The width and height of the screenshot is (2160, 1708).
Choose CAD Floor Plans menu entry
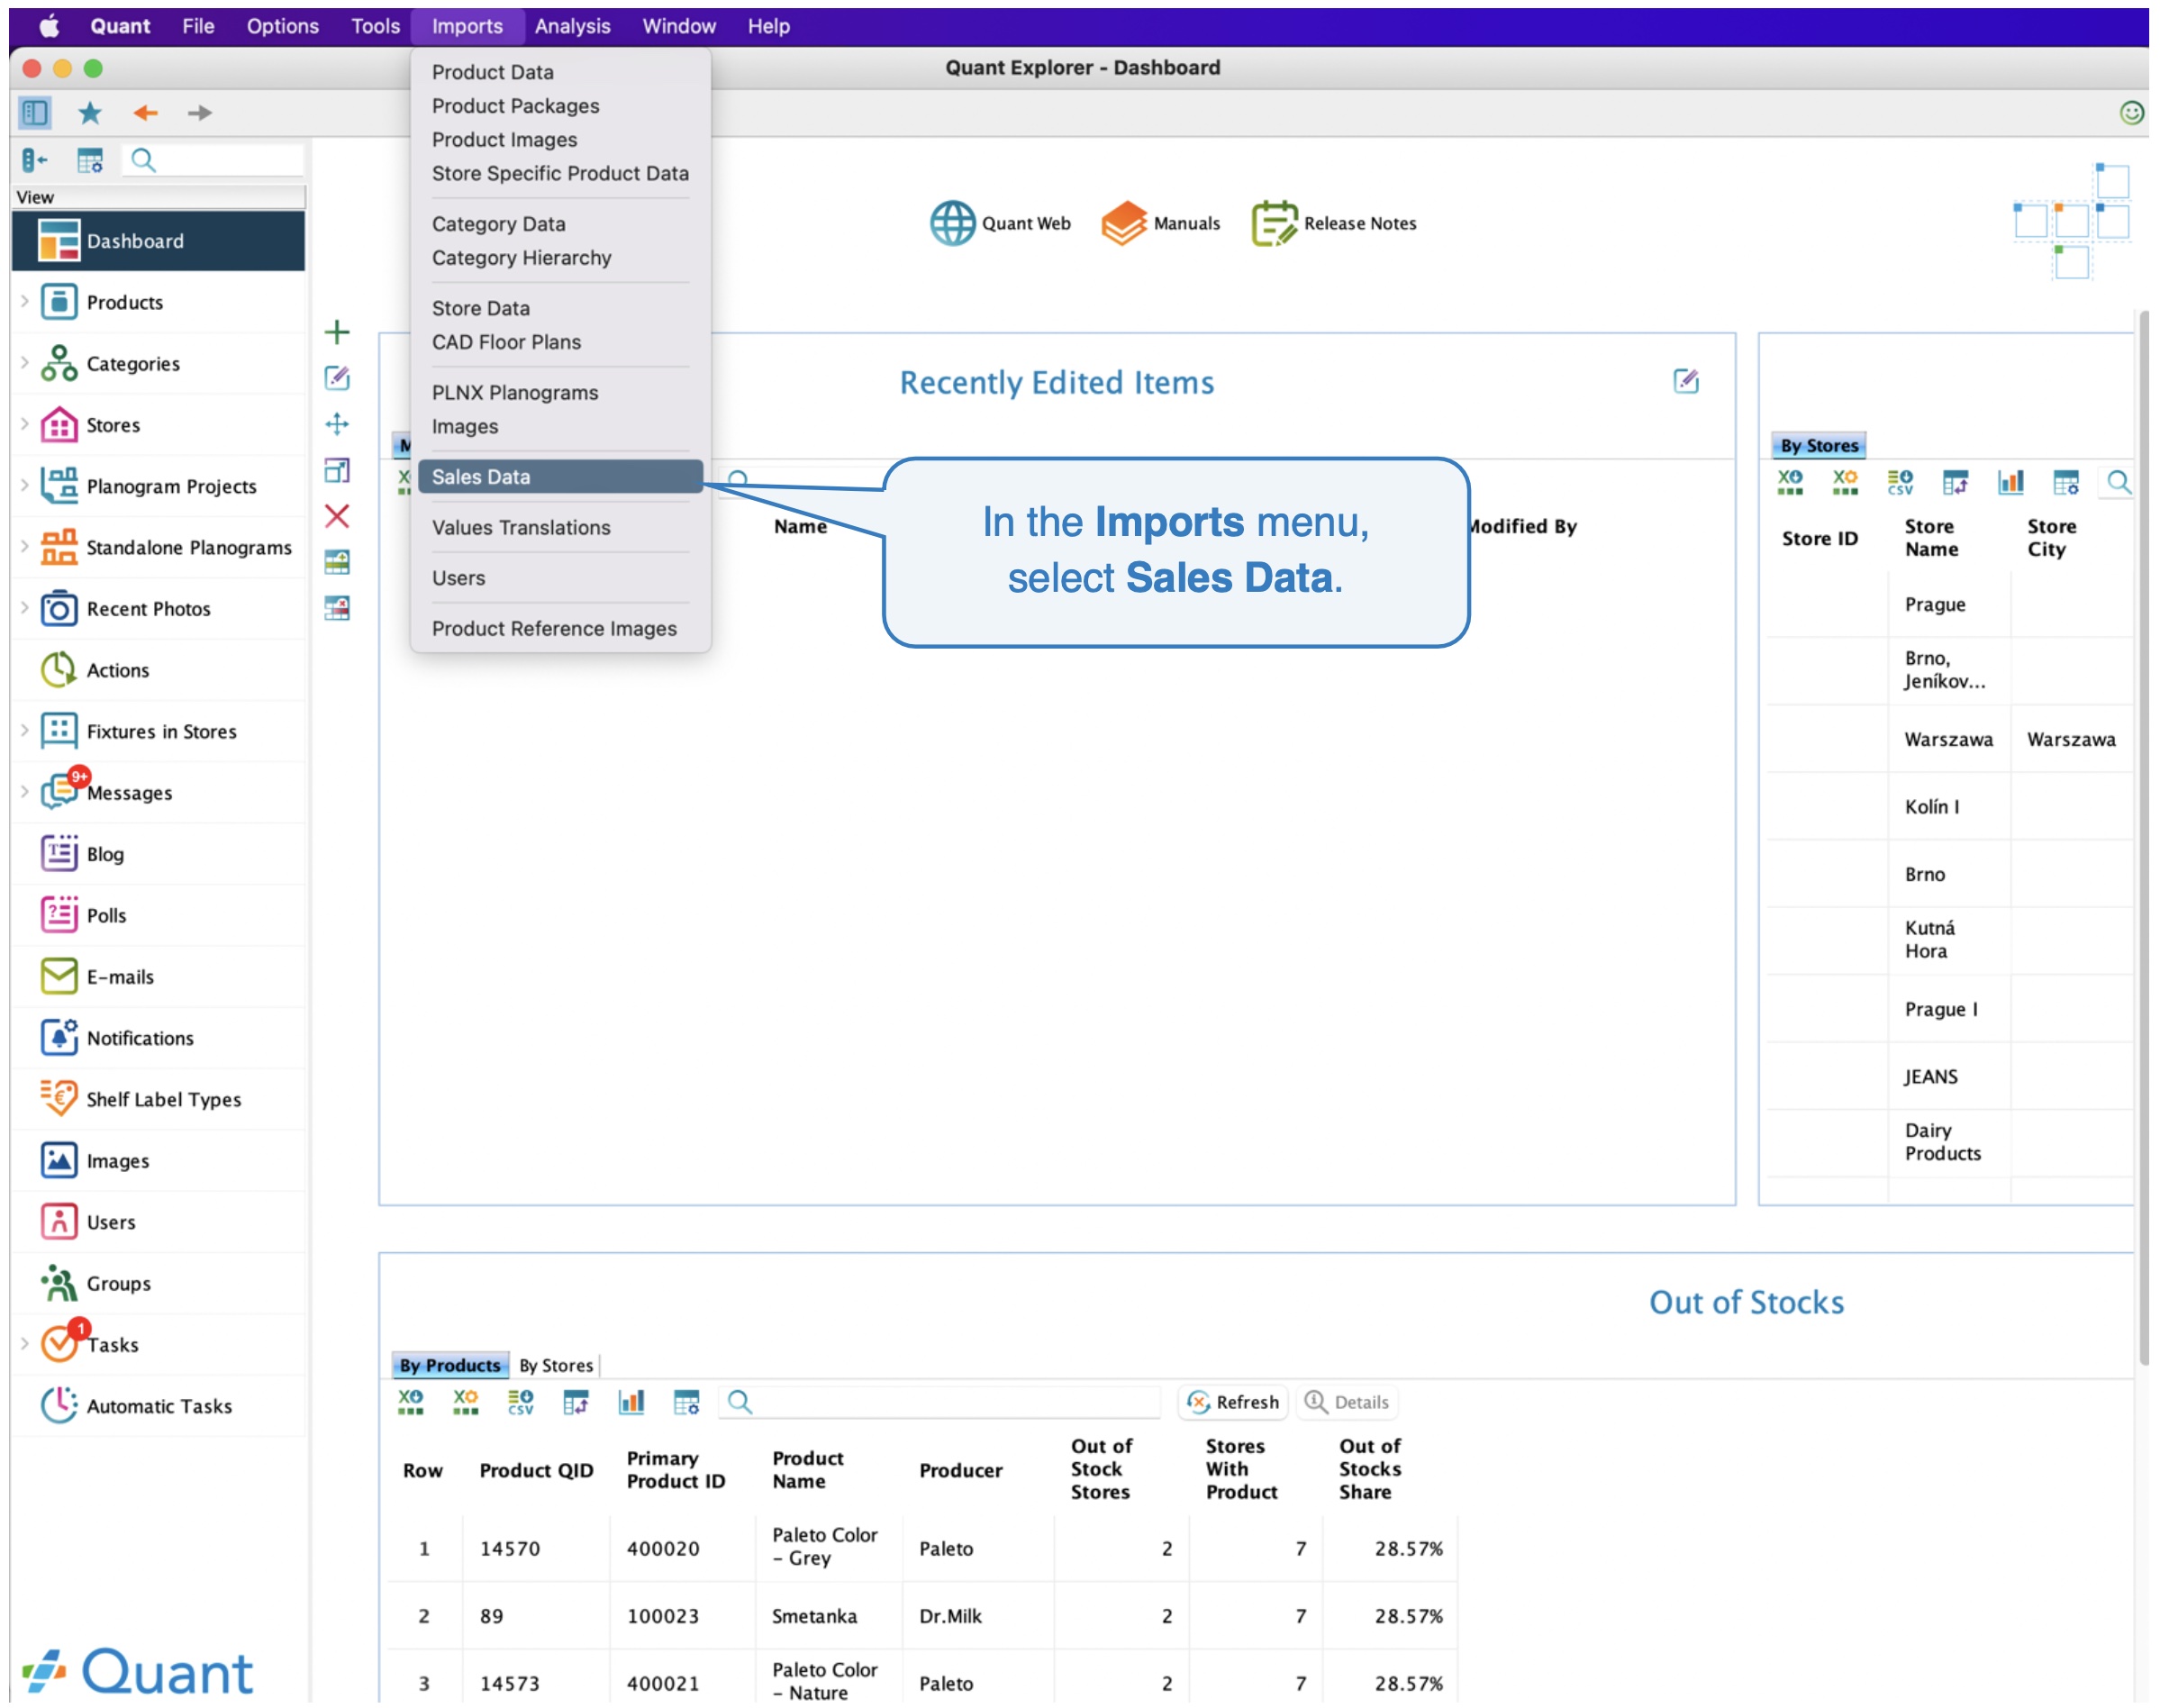click(x=507, y=342)
